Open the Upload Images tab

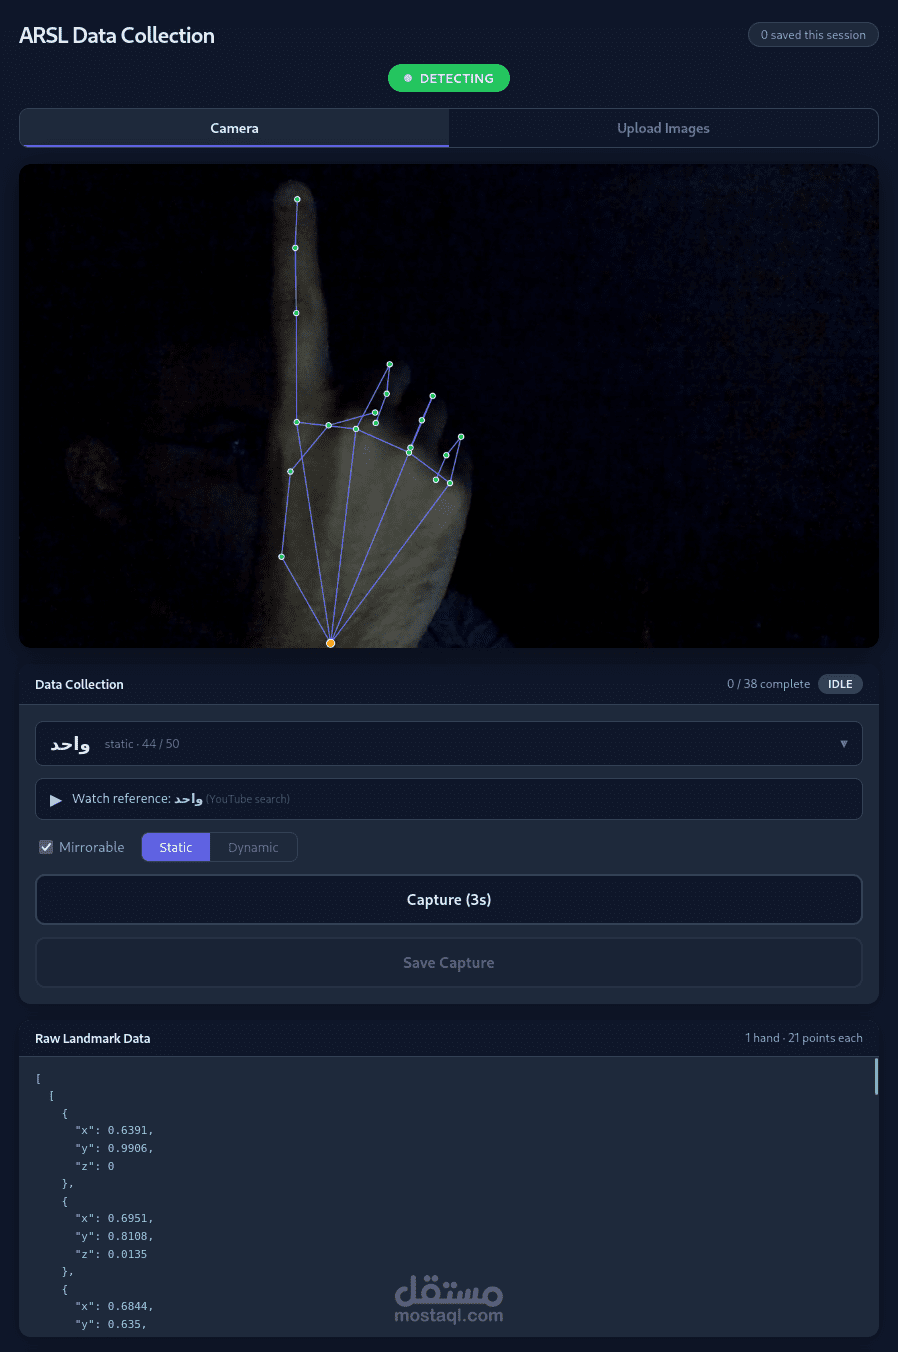[x=663, y=128]
